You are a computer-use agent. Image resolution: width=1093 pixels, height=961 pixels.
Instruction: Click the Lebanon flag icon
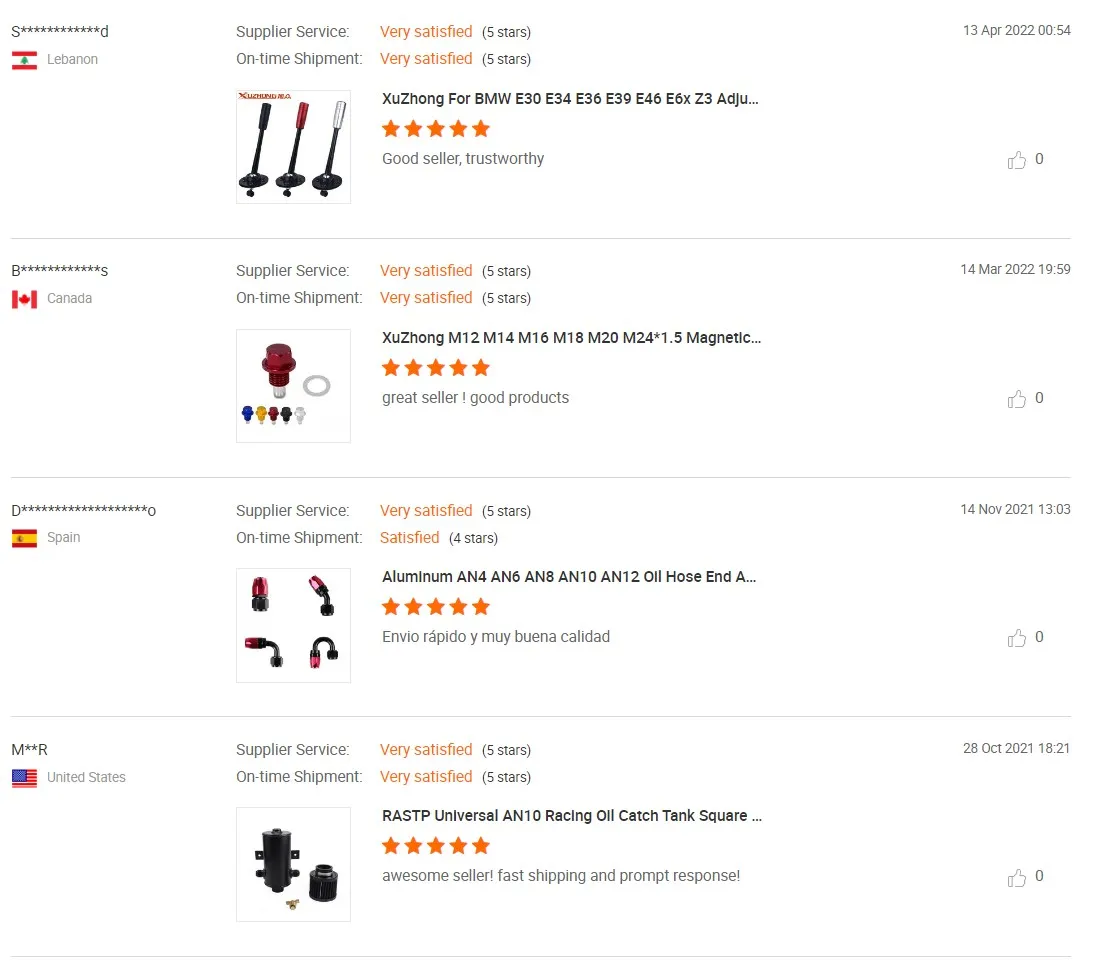pyautogui.click(x=24, y=60)
